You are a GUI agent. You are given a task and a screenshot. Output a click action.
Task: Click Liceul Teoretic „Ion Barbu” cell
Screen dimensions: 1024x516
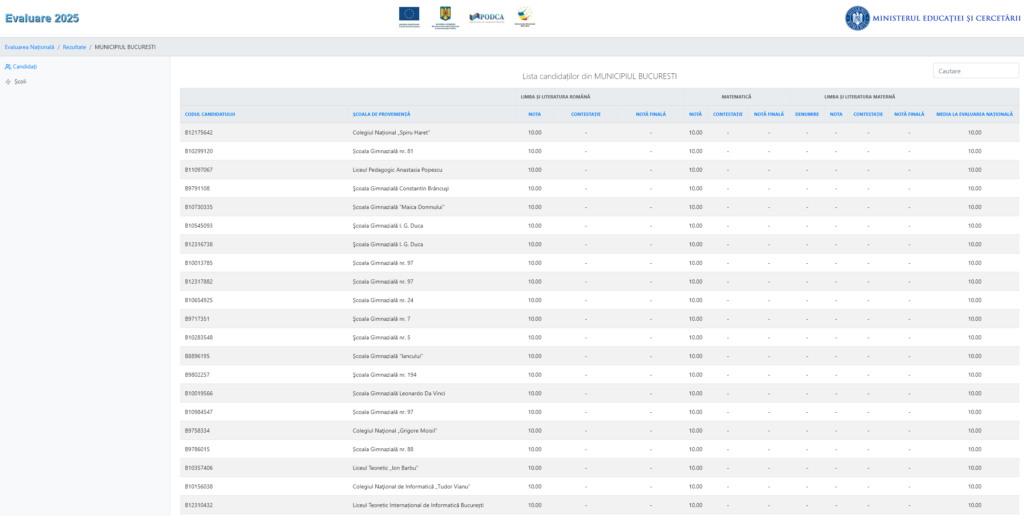point(385,468)
